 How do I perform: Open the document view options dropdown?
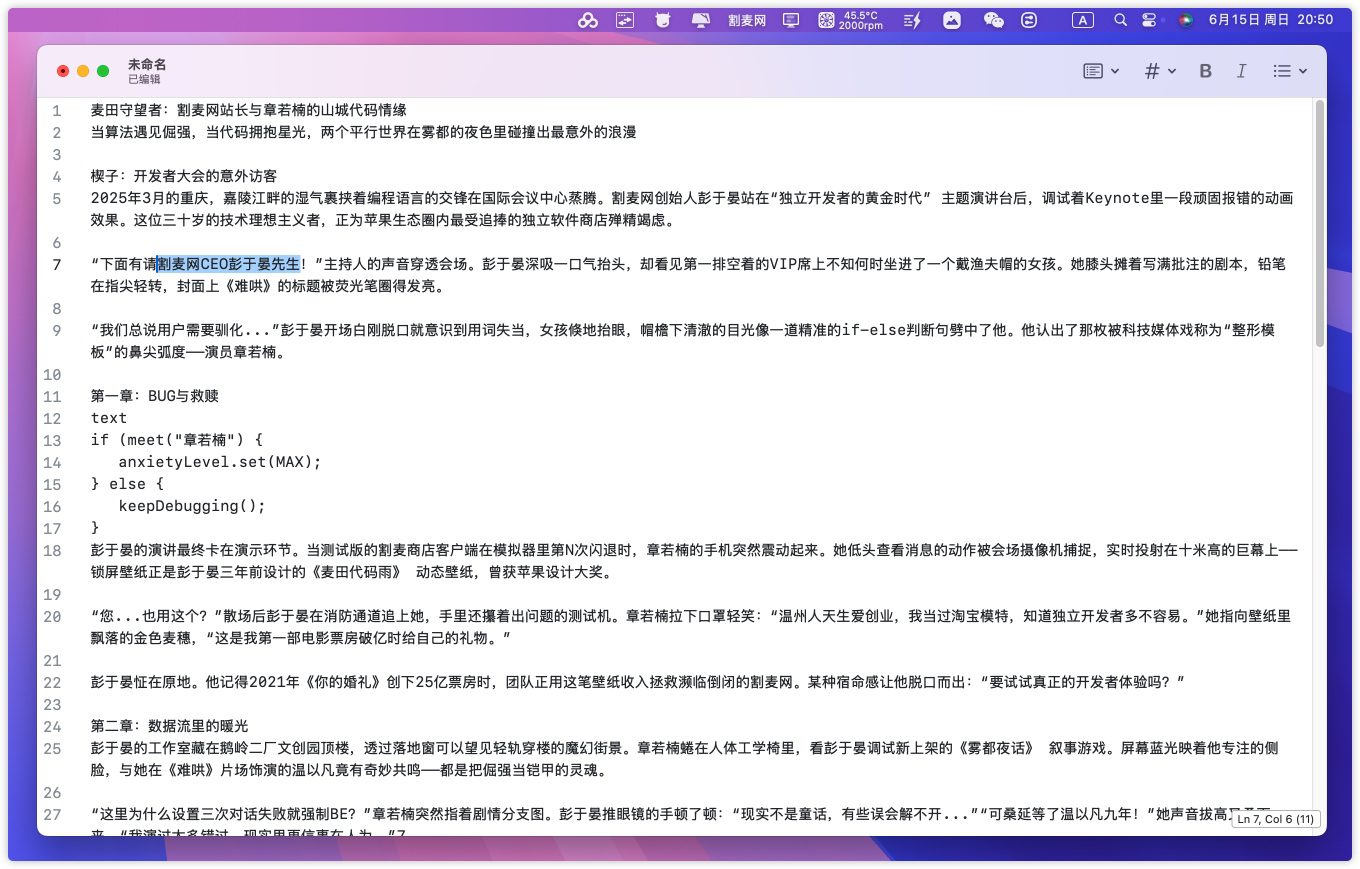coord(1101,71)
